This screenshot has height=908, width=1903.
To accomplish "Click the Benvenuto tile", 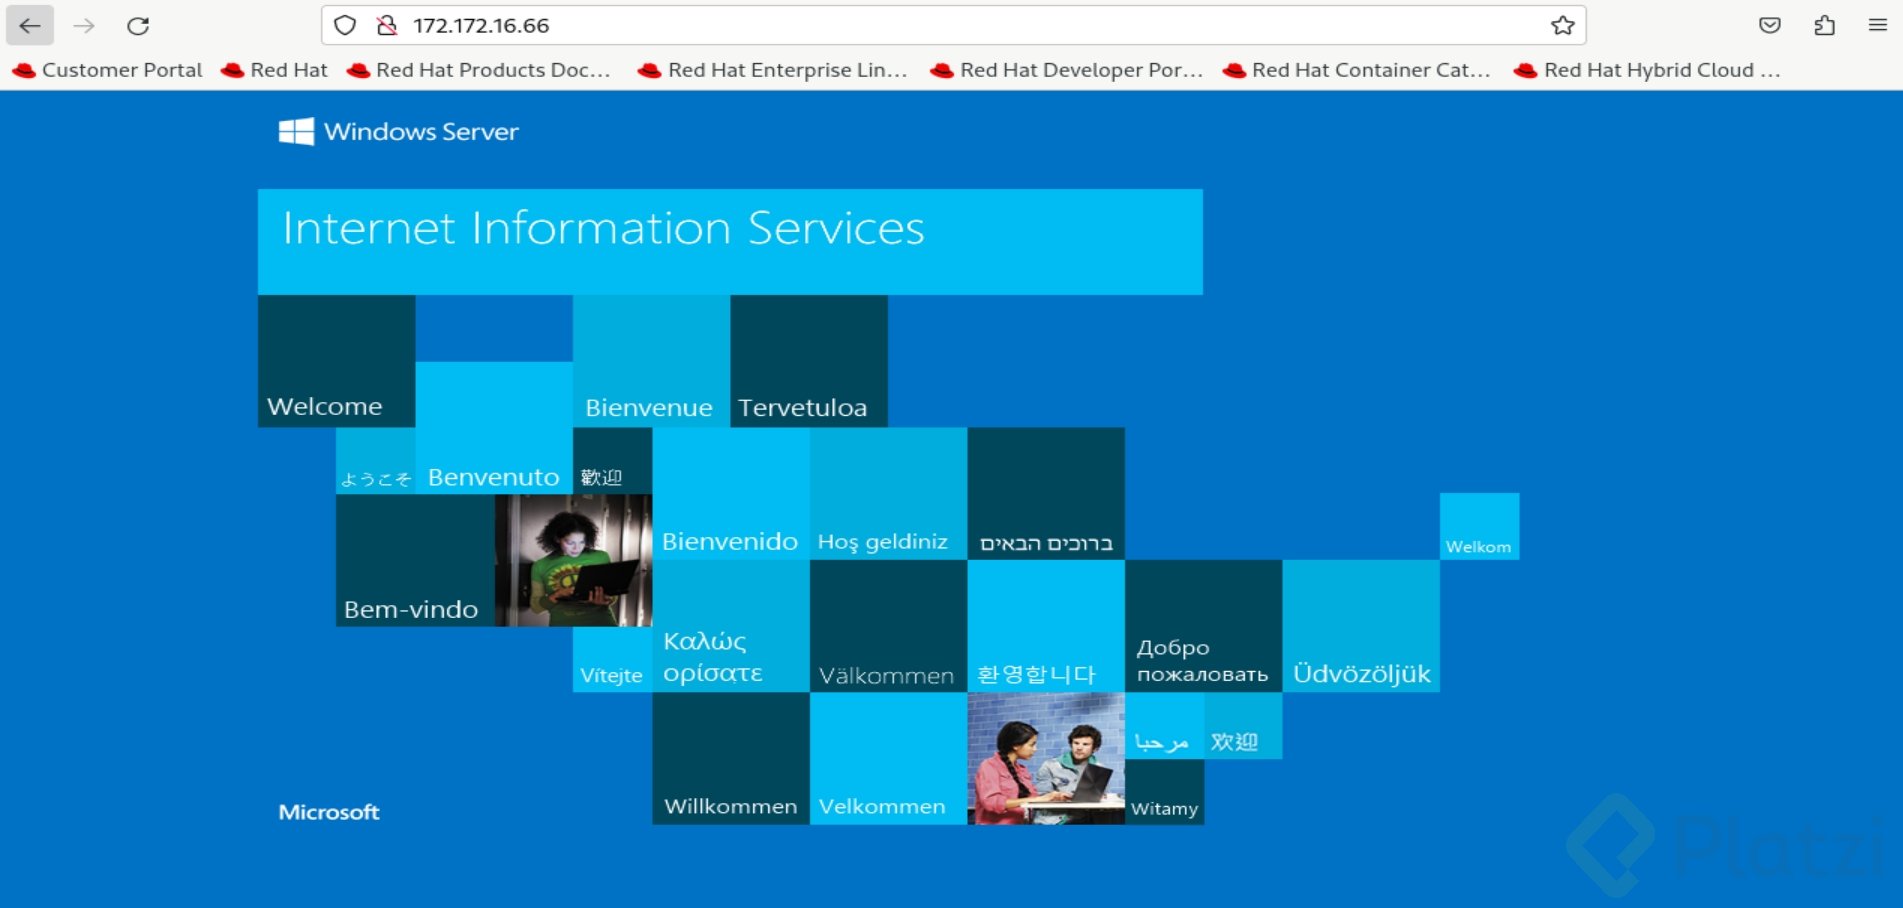I will pos(494,428).
